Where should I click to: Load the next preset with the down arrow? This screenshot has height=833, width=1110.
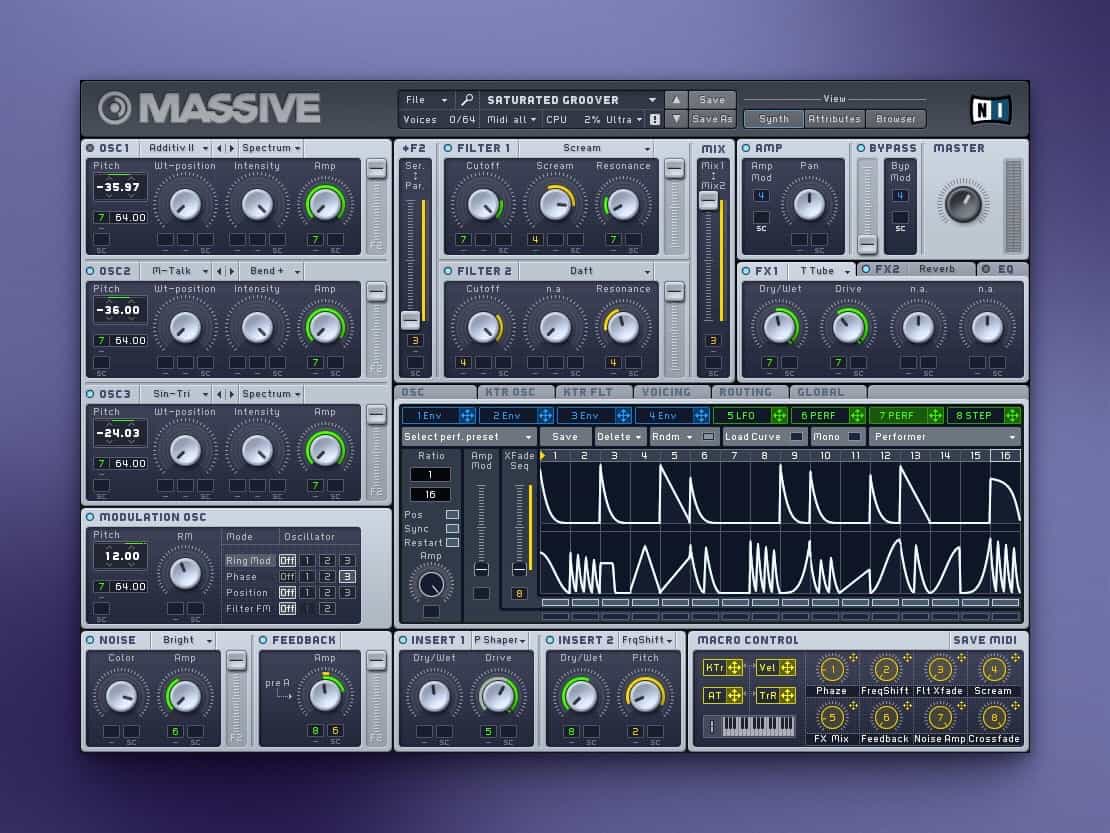tap(676, 119)
